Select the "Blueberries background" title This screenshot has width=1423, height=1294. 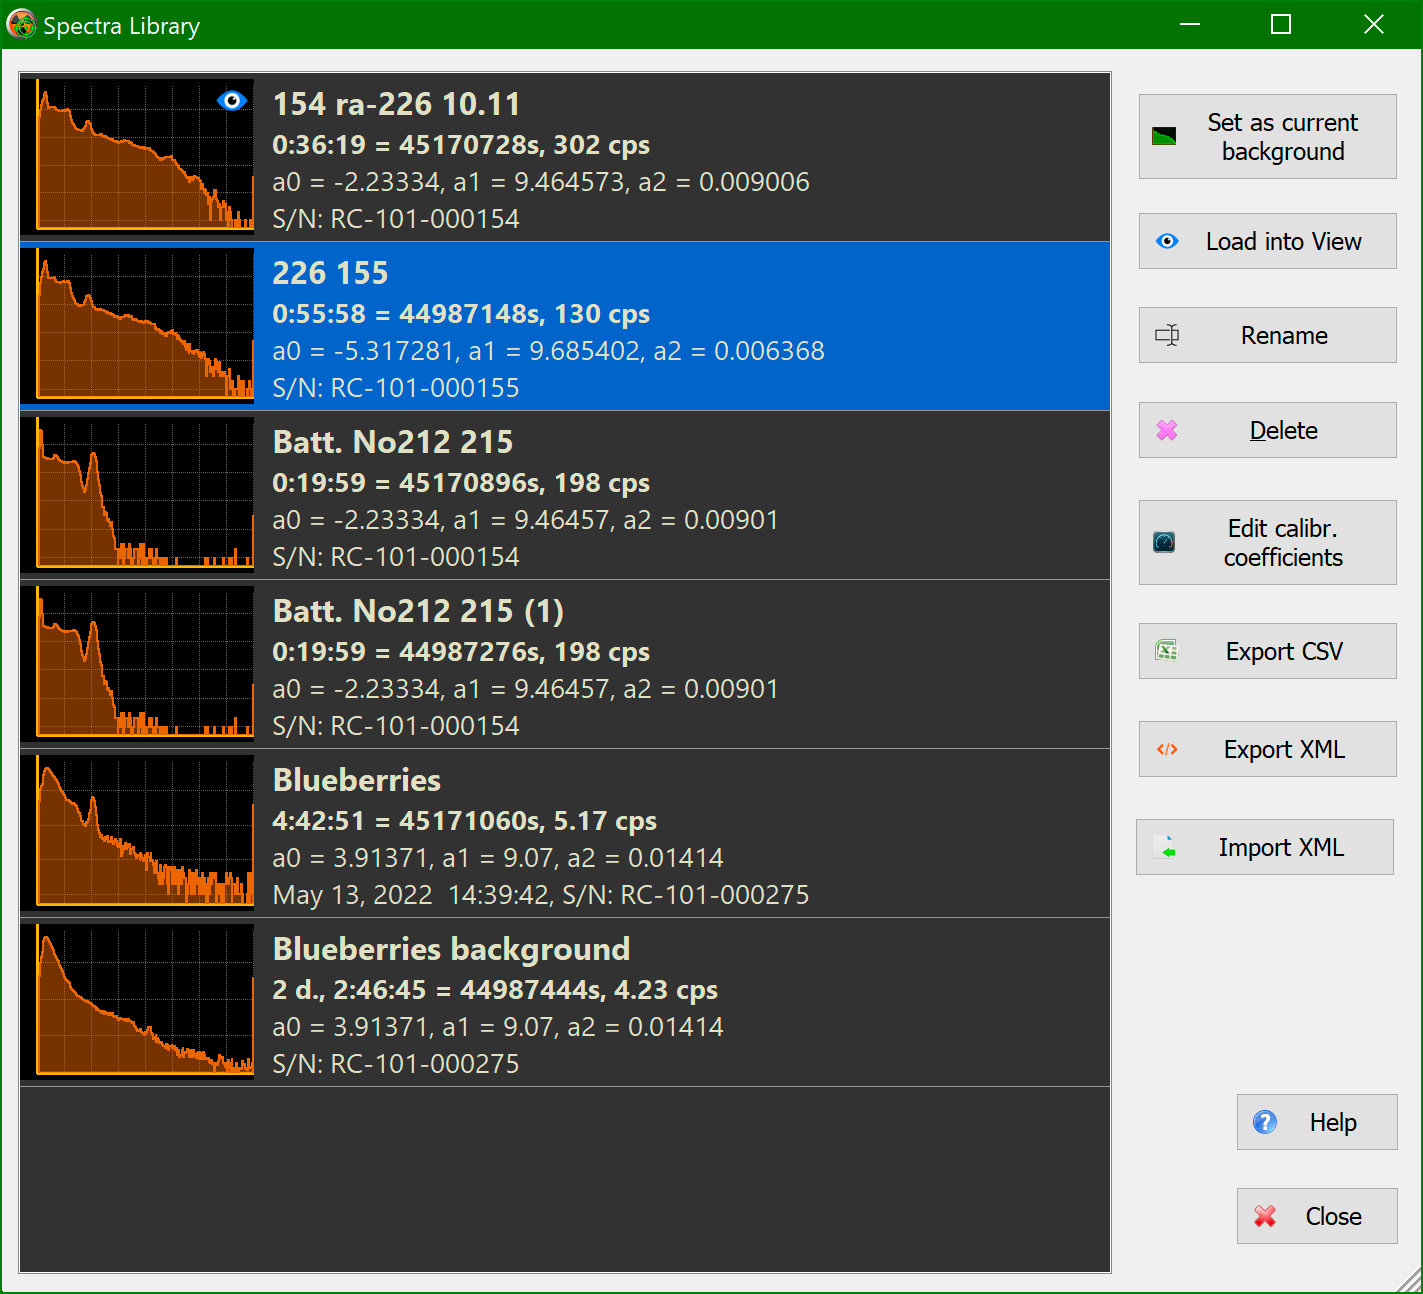(451, 949)
